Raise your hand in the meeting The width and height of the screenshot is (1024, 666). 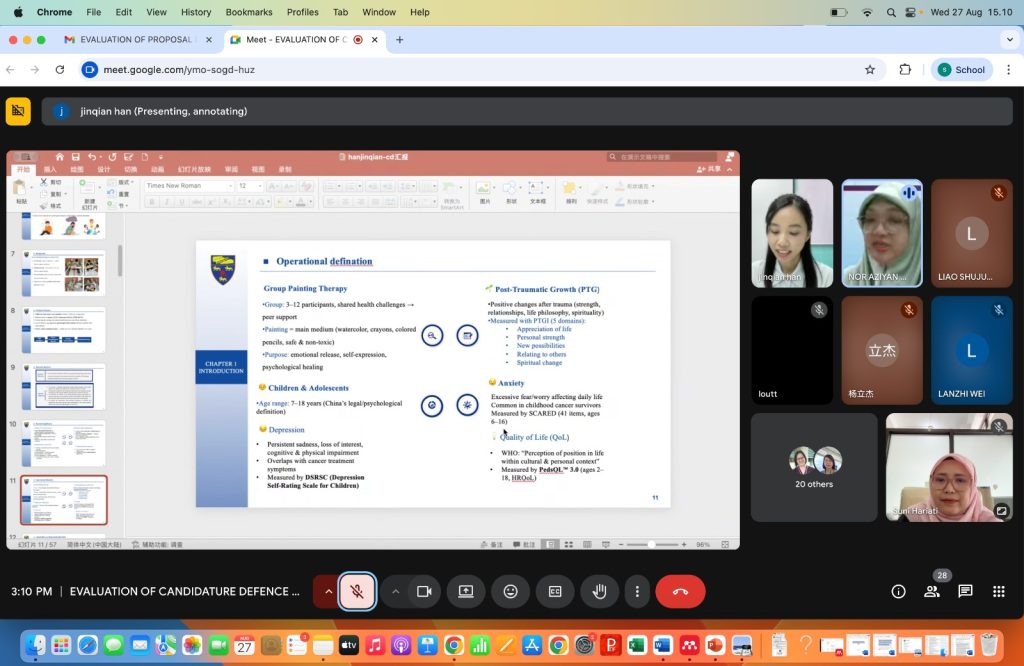tap(599, 591)
